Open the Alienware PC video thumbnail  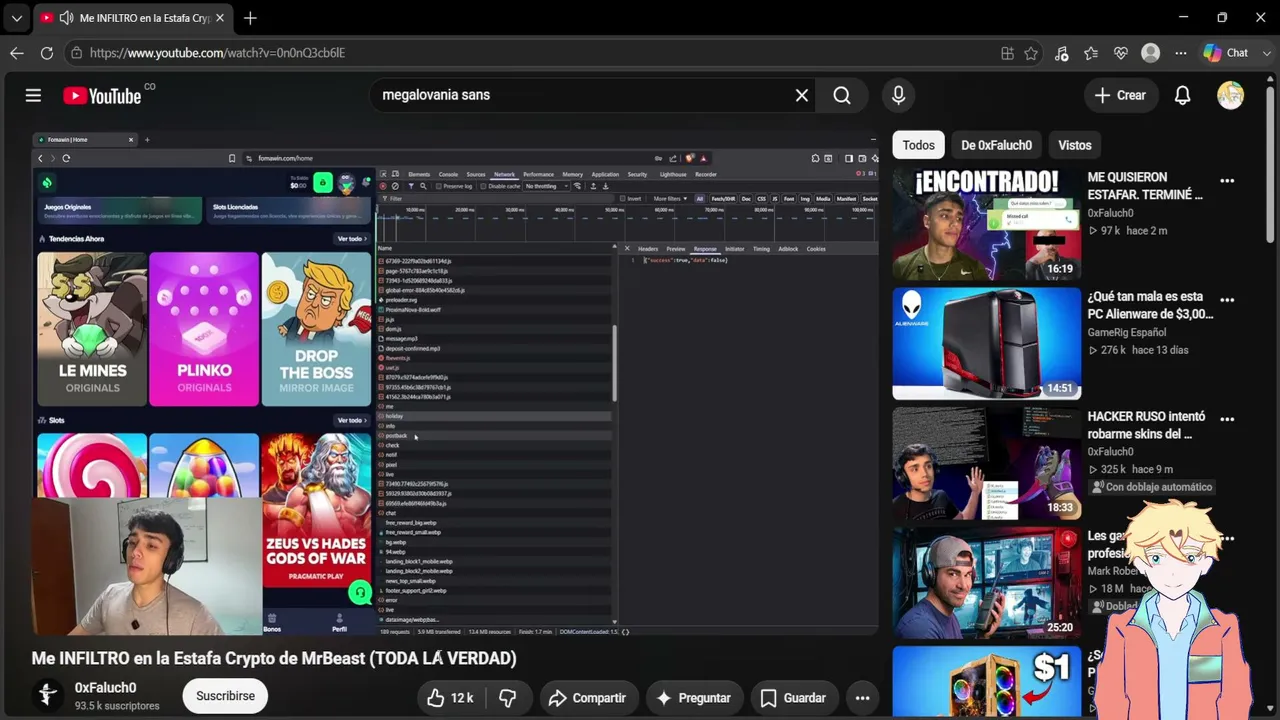coord(986,343)
